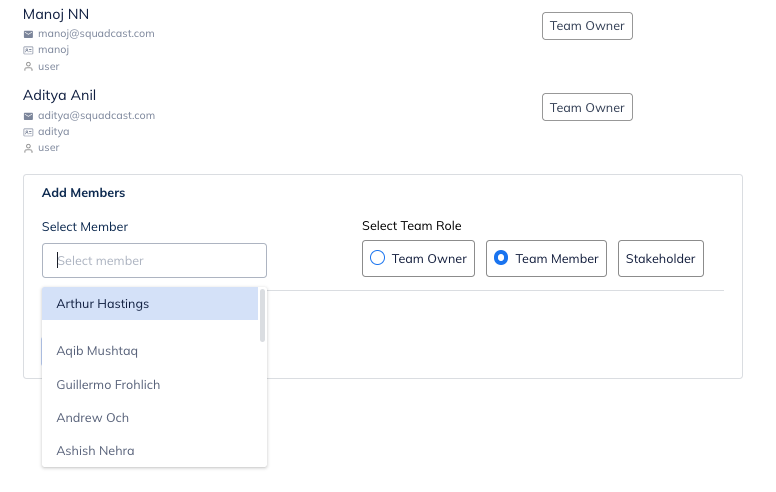Click the person icon under Manoj NN

click(28, 67)
